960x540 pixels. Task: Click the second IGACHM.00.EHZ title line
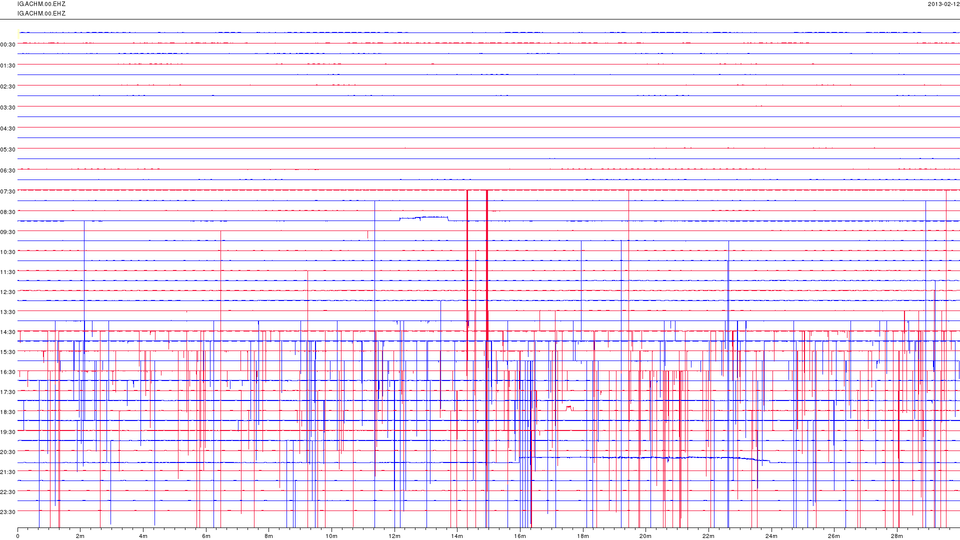[x=41, y=13]
